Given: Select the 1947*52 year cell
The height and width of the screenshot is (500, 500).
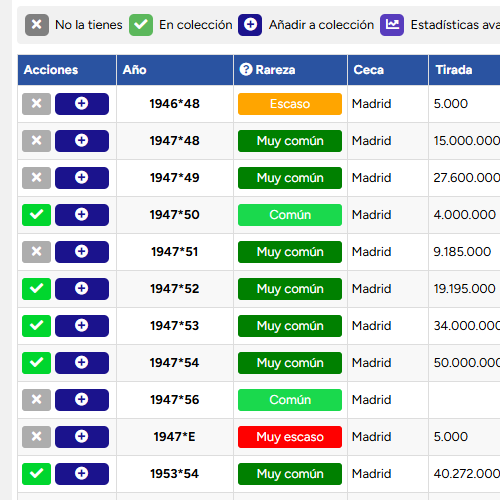Looking at the screenshot, I should coord(175,289).
